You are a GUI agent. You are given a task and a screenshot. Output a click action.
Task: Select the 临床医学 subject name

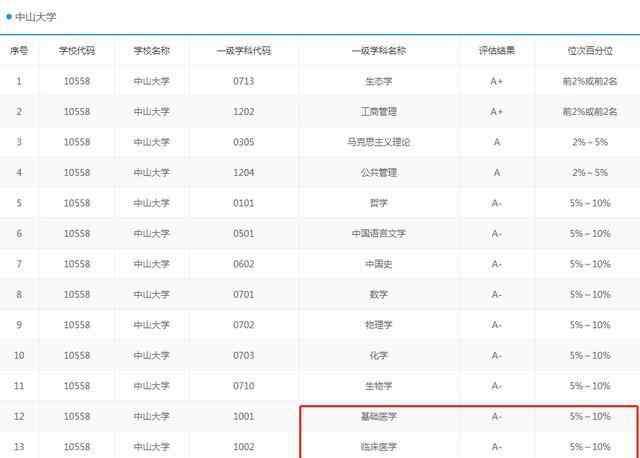379,447
